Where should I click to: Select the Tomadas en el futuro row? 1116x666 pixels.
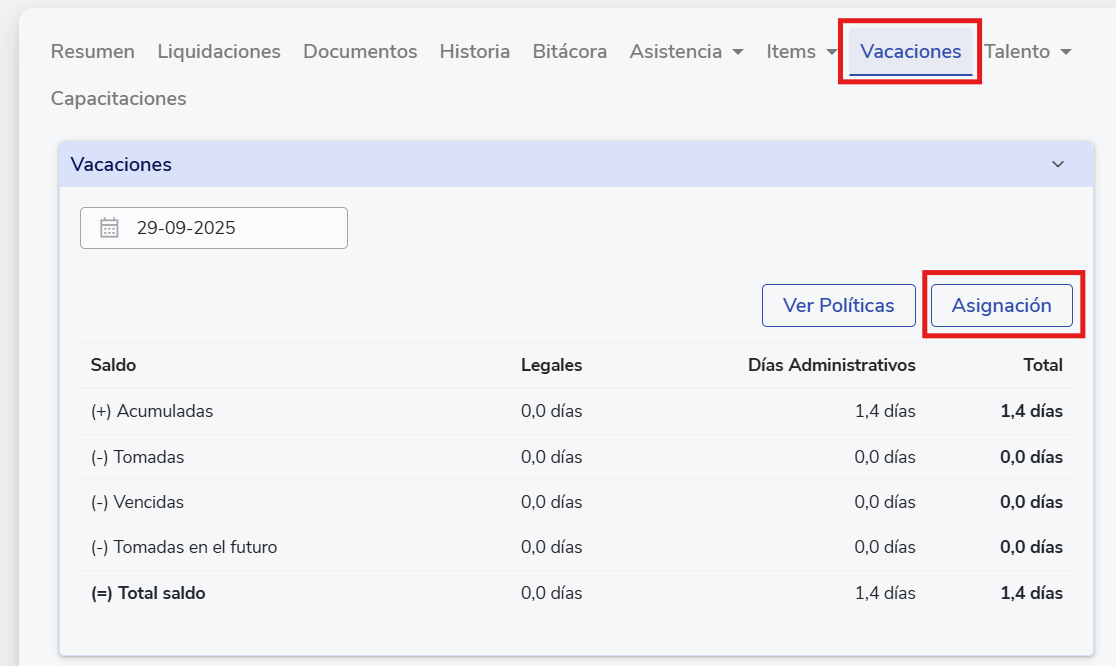[184, 547]
